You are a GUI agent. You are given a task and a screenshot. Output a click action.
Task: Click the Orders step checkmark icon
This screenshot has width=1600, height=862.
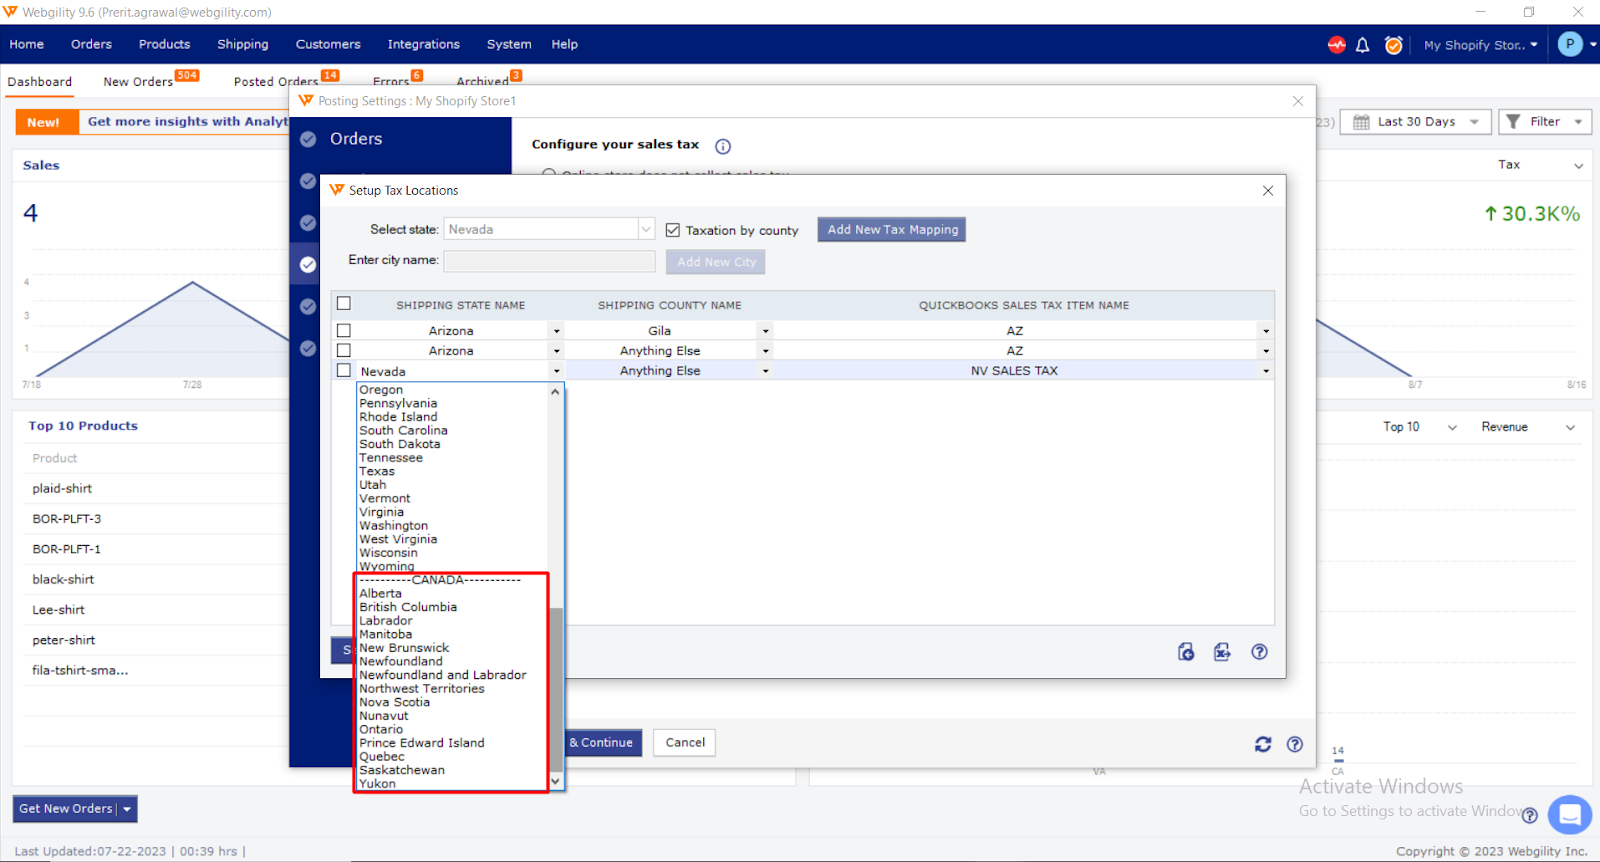[x=308, y=139]
